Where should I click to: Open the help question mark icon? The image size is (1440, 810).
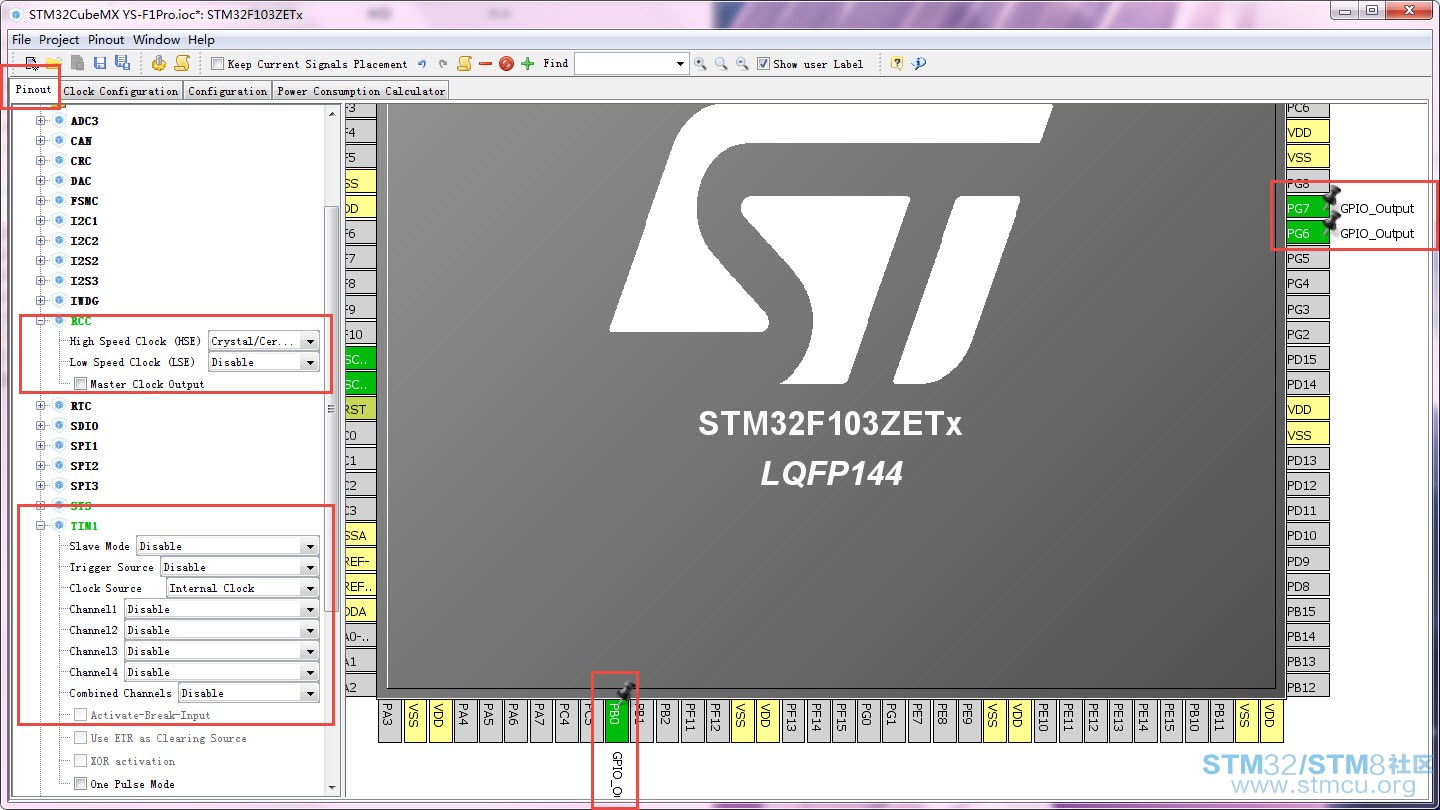point(896,63)
